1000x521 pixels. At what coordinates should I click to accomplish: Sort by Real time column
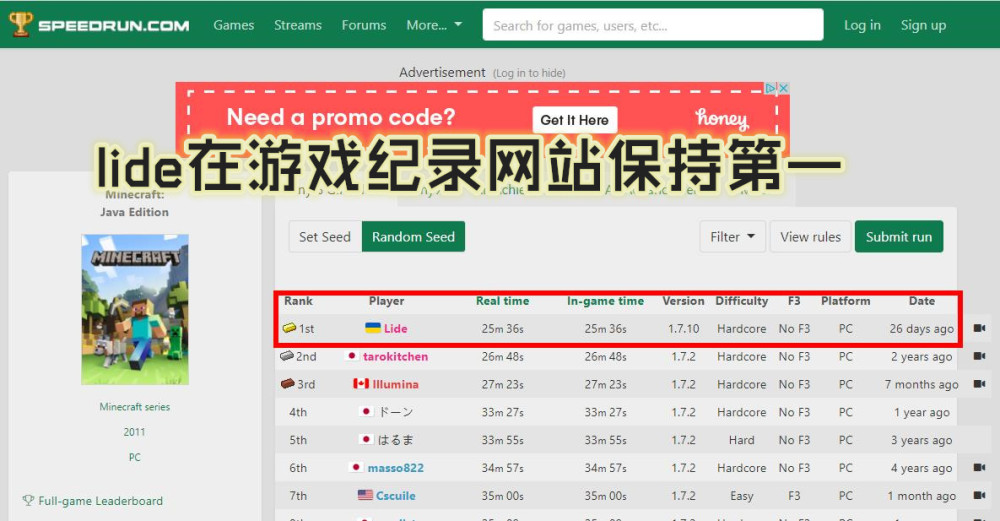503,301
